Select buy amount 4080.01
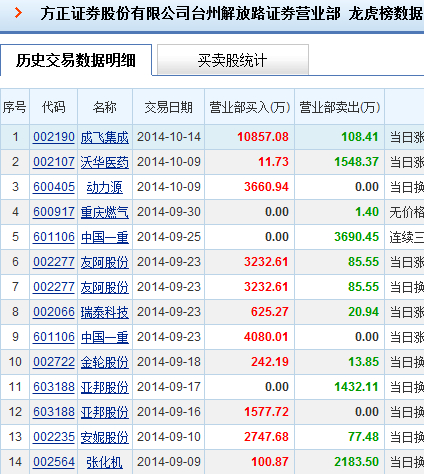Screen dimensions: 424x474 (x=266, y=337)
